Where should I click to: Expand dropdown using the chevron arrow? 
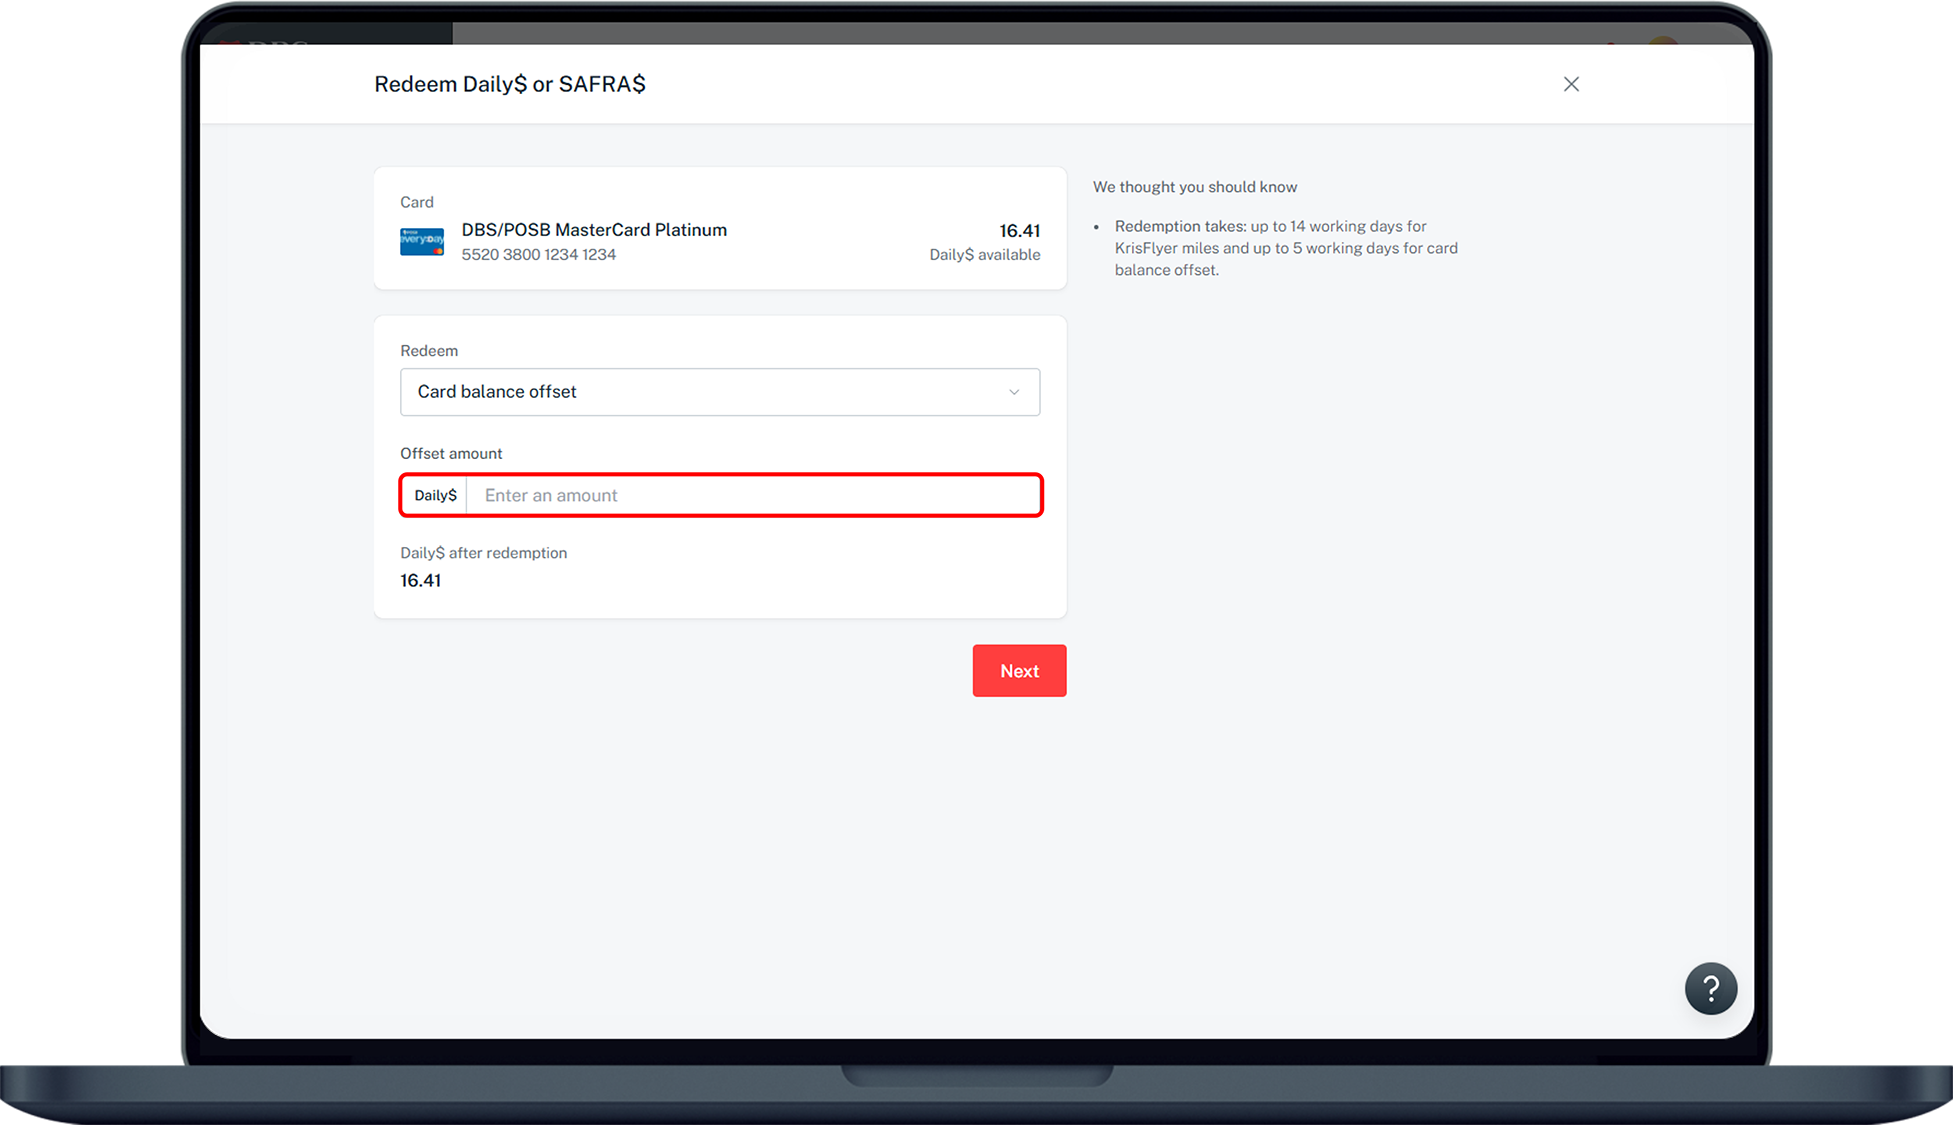1014,392
